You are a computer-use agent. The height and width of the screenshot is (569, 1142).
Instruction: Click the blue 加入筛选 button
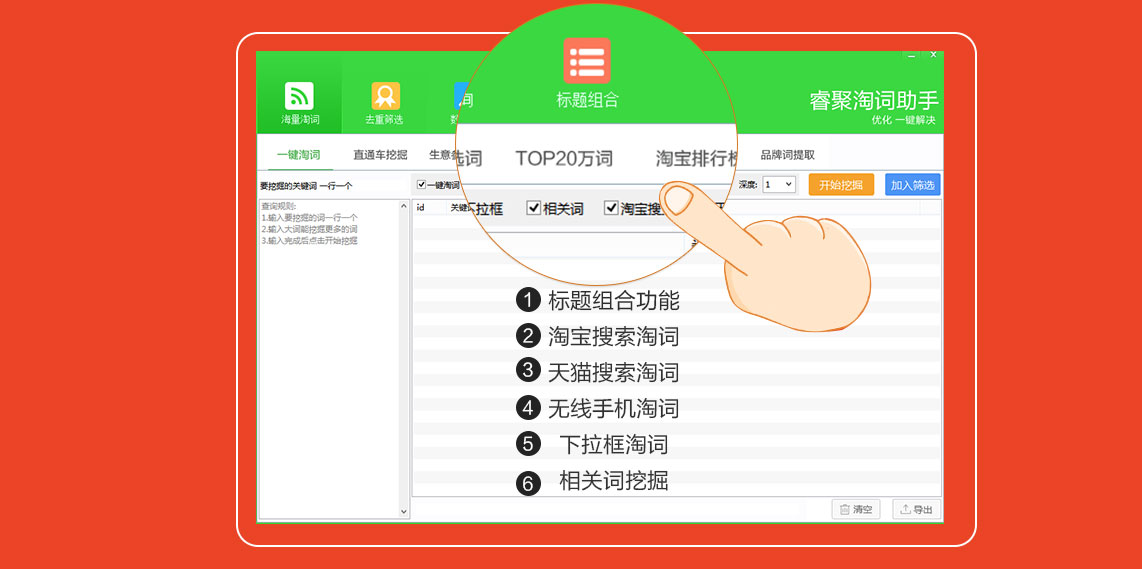tap(913, 184)
